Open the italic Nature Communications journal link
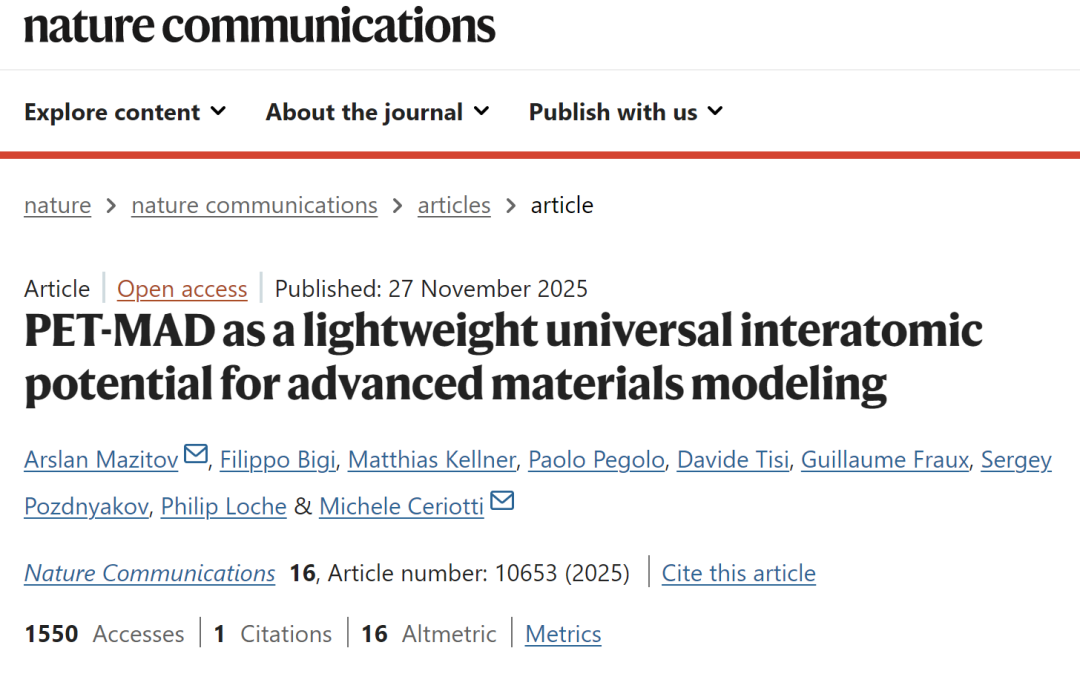Image resolution: width=1080 pixels, height=674 pixels. (150, 573)
